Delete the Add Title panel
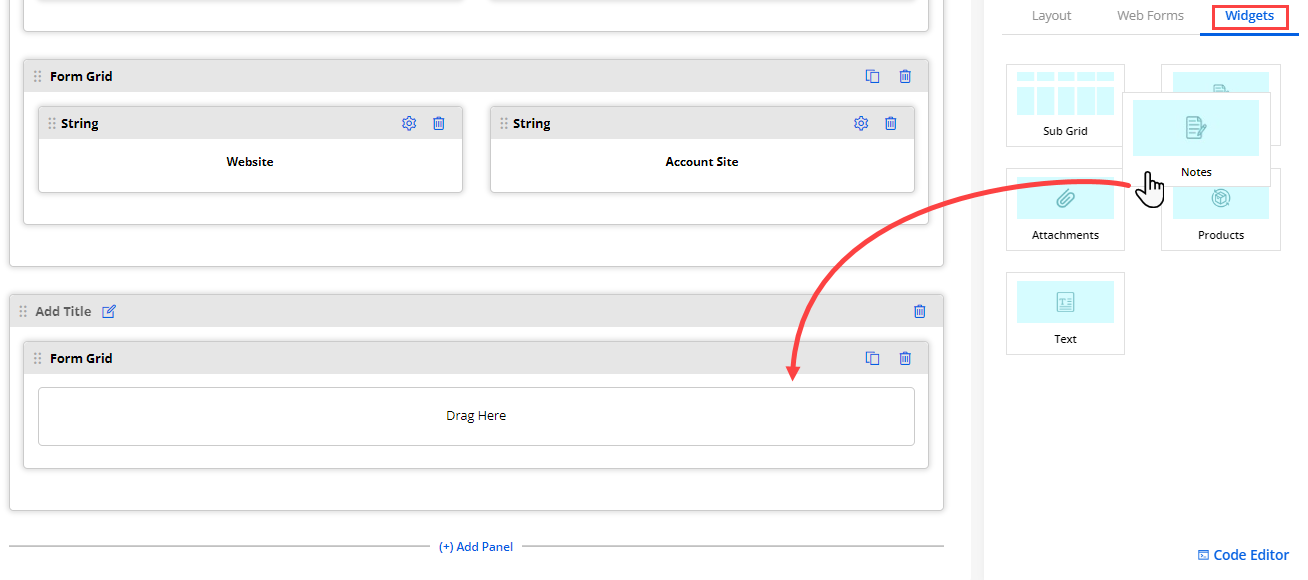This screenshot has height=580, width=1308. click(920, 311)
